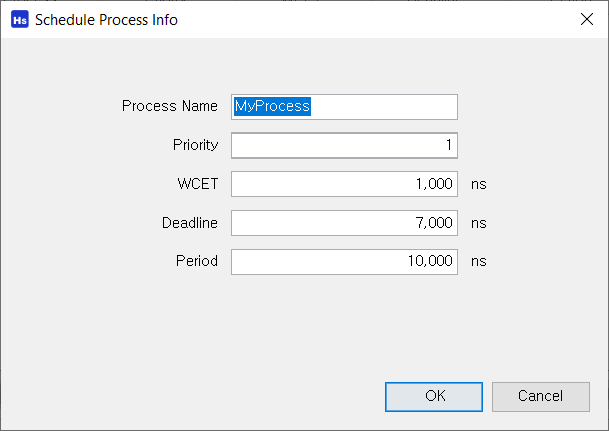This screenshot has width=609, height=431.
Task: Click into the WCET value field
Action: click(x=344, y=184)
